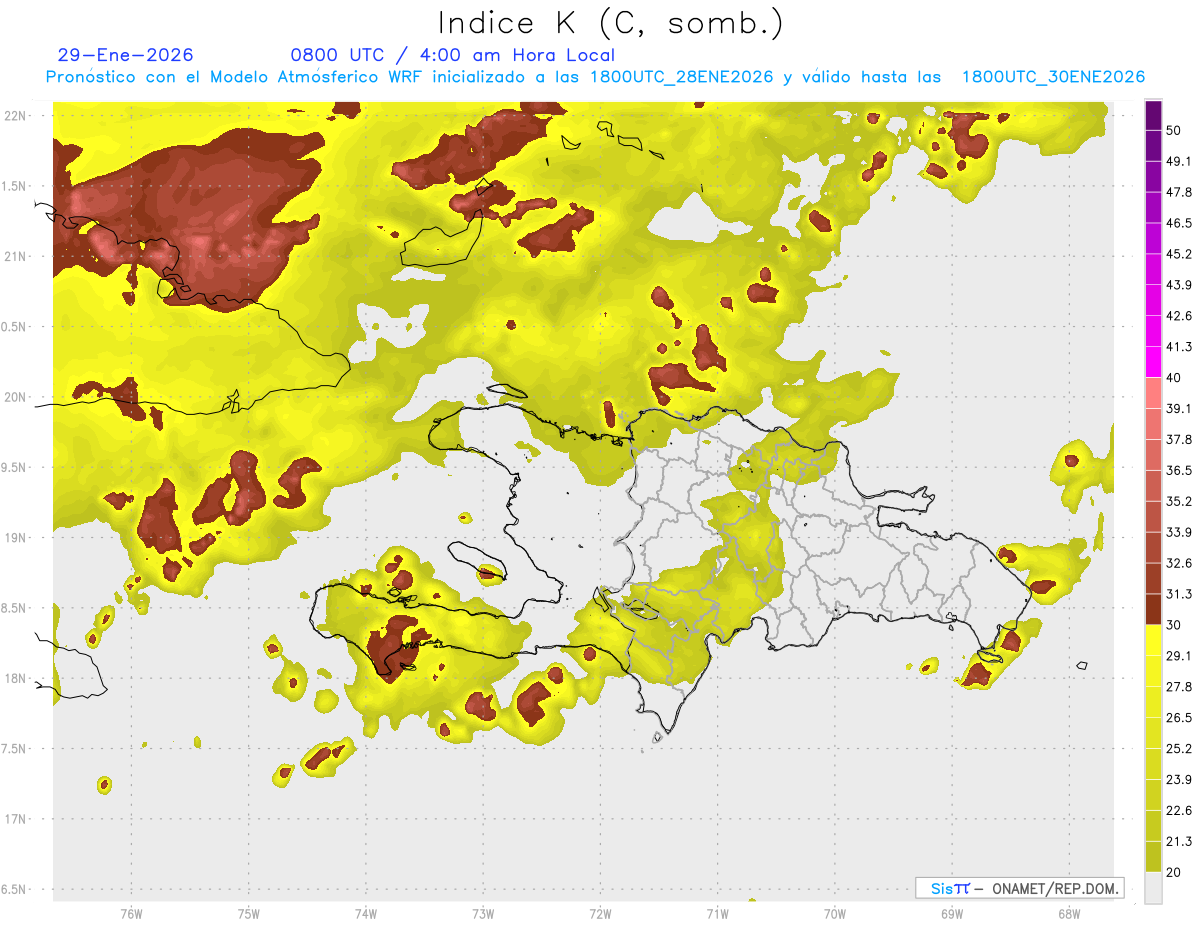1200x927 pixels.
Task: Click the 'Indice K (C, somb.)' chart title
Action: click(610, 23)
